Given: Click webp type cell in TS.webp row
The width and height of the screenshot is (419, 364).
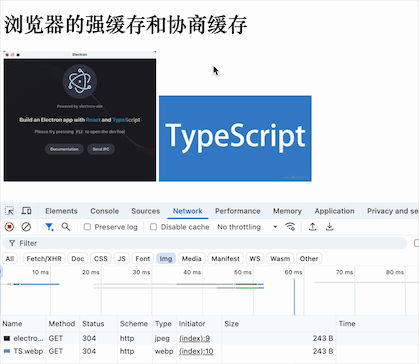Looking at the screenshot, I should click(164, 351).
